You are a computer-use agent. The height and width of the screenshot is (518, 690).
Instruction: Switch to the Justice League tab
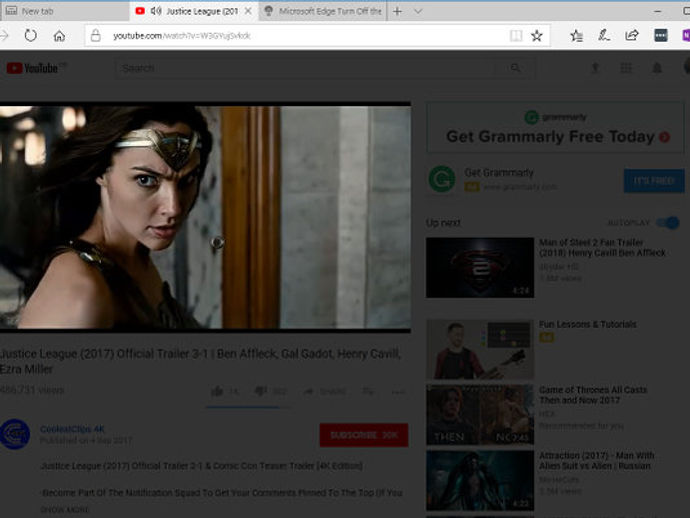(x=194, y=11)
